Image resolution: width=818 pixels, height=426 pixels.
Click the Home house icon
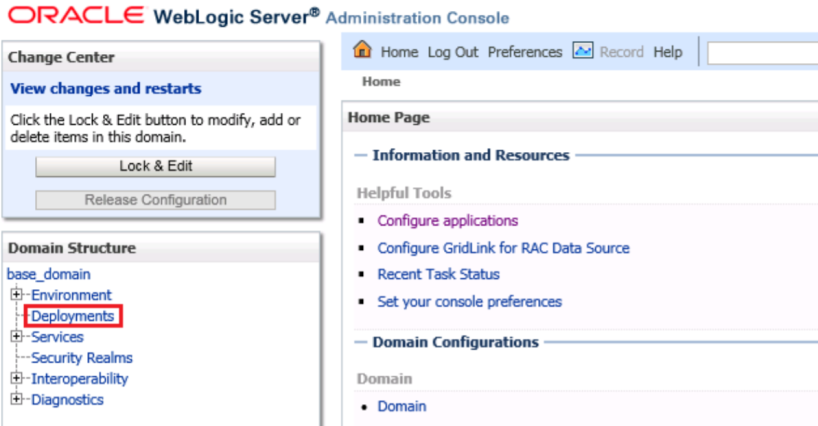coord(362,50)
